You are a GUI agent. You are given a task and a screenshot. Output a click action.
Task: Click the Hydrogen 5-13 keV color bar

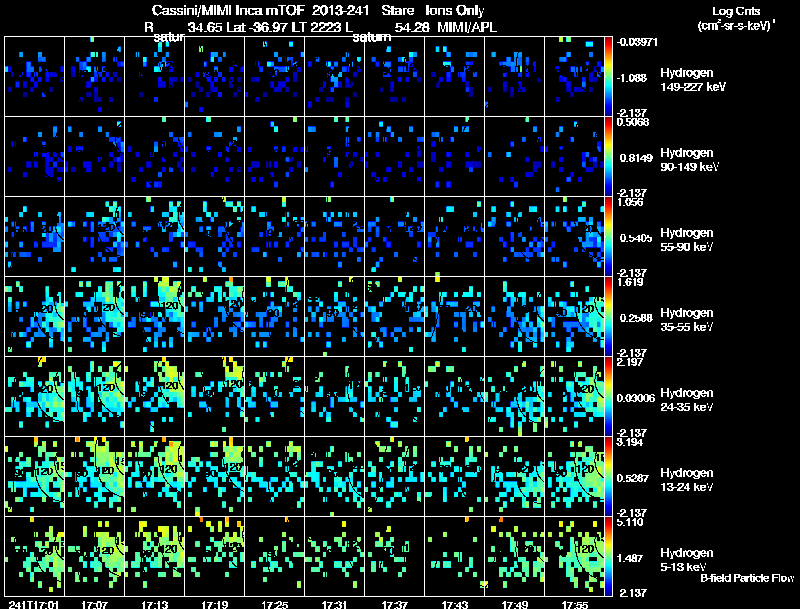click(608, 556)
